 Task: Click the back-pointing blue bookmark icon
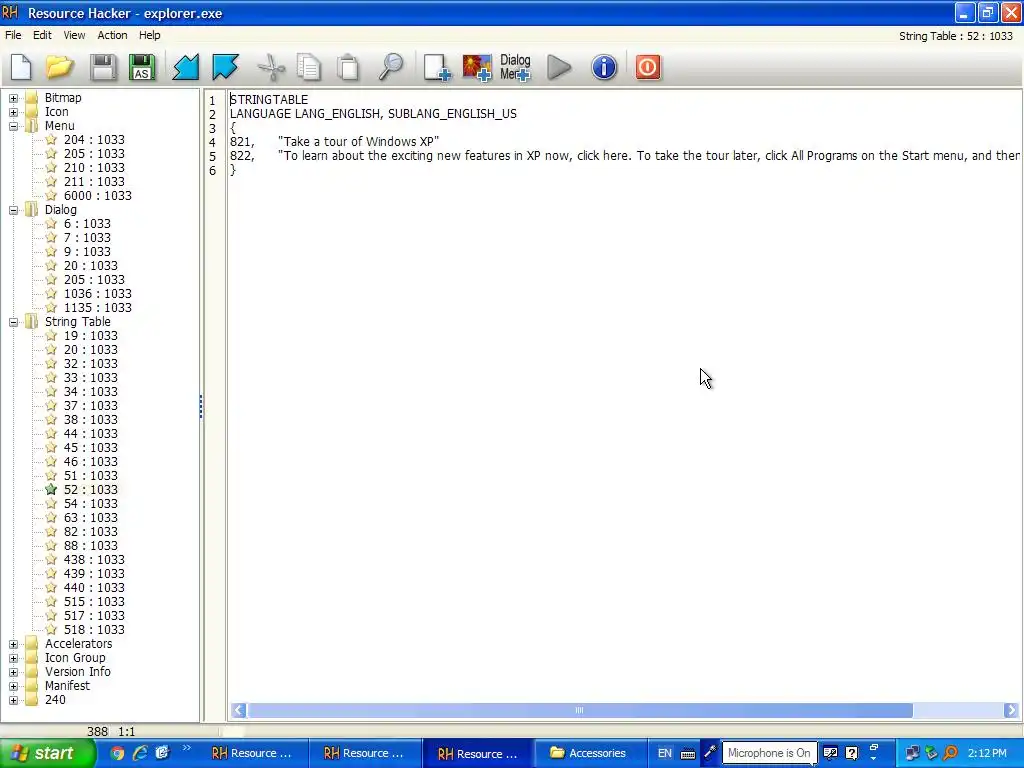click(x=185, y=67)
